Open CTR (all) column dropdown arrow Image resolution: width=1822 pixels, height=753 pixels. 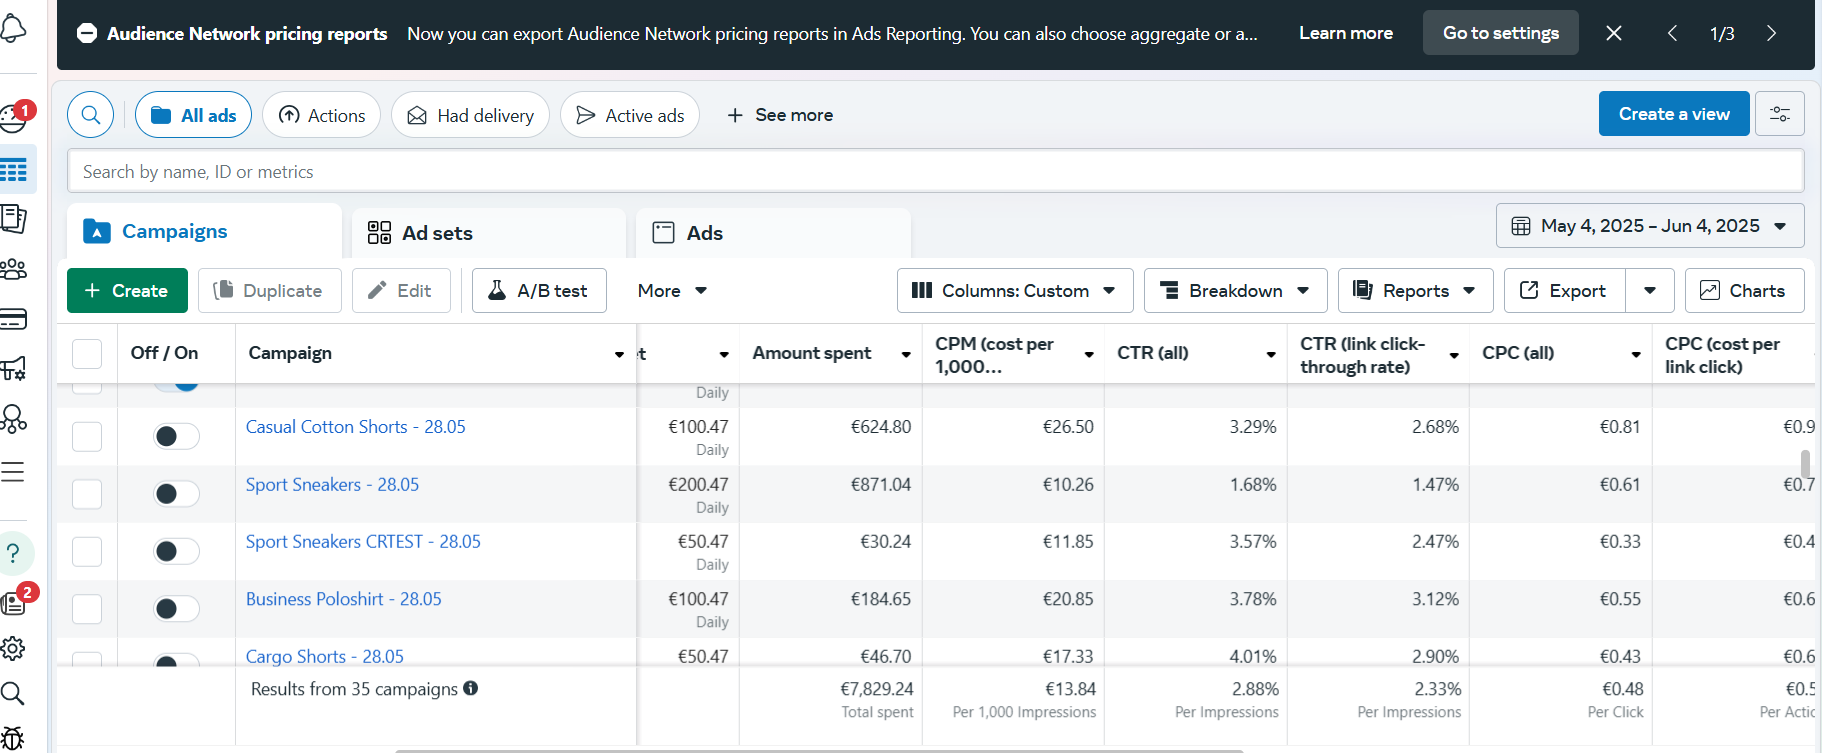(1271, 354)
